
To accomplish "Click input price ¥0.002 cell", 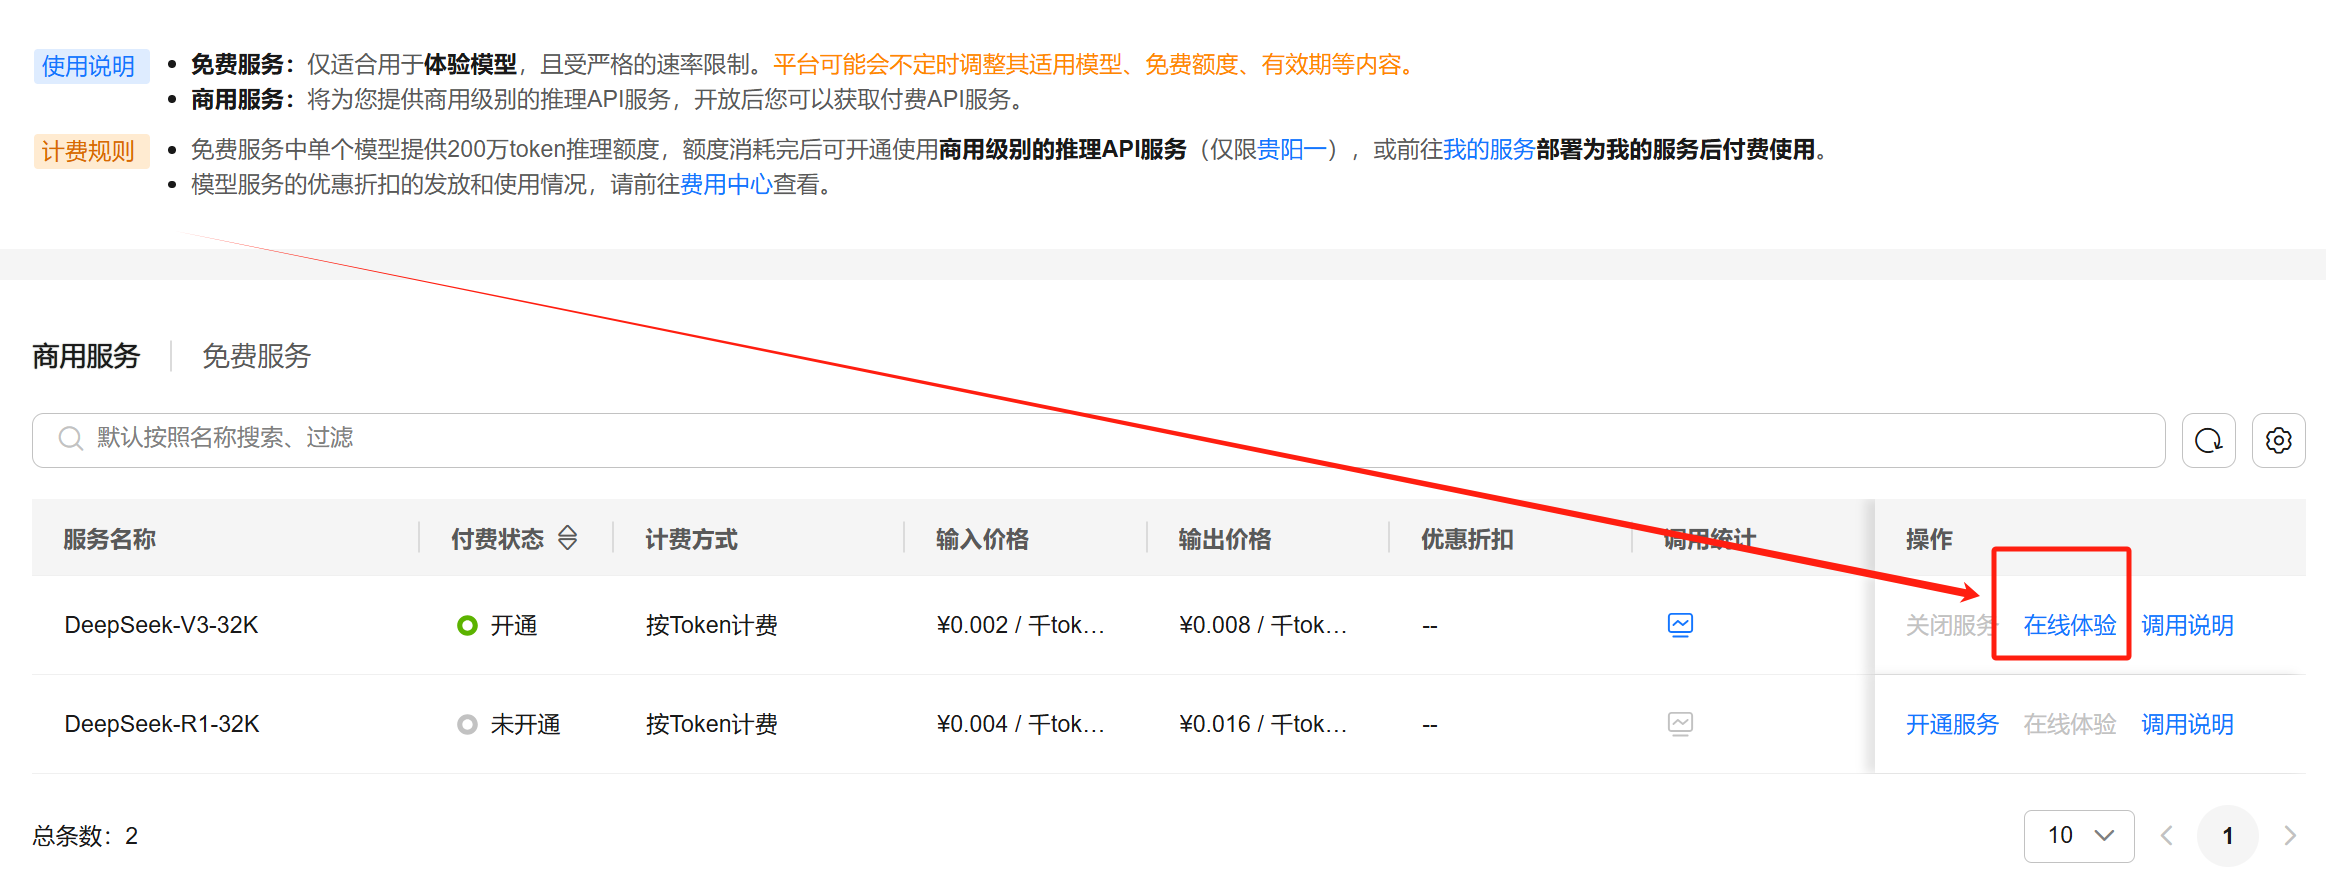I will click(x=1020, y=625).
